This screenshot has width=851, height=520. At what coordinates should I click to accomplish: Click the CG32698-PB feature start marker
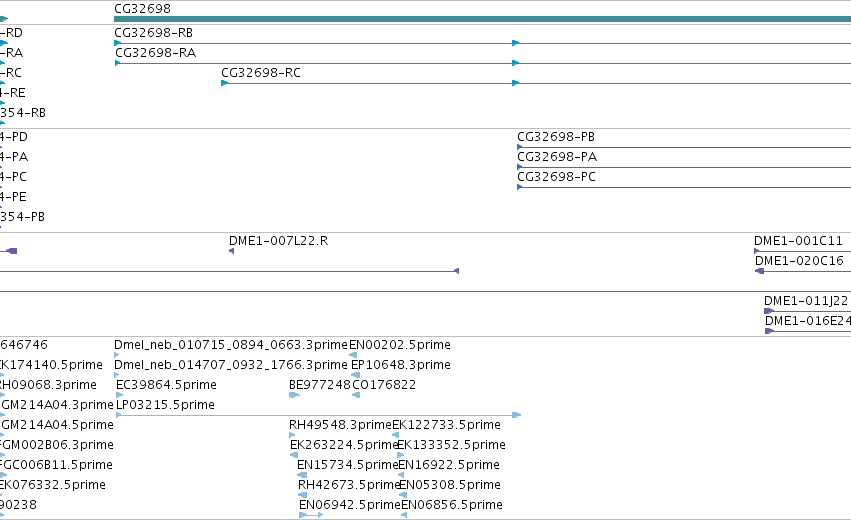coord(519,147)
